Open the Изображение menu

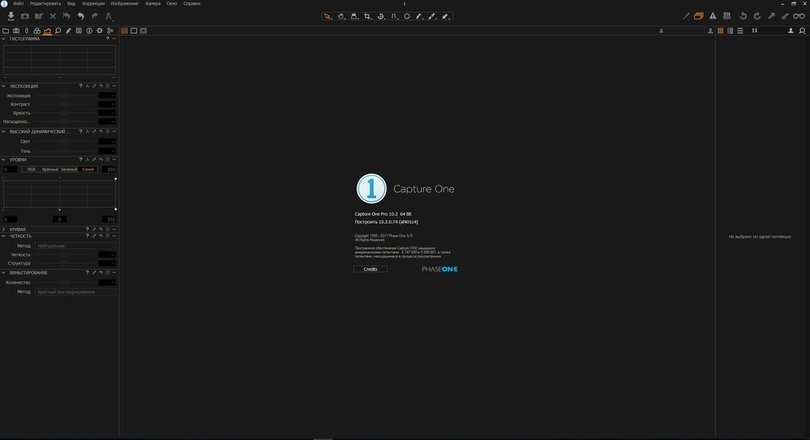[x=124, y=4]
